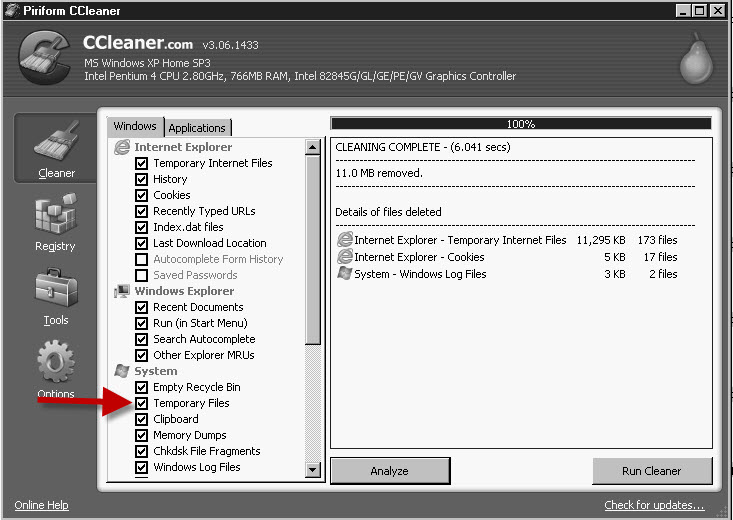Click the '173 files' count
The image size is (733, 520).
point(657,240)
